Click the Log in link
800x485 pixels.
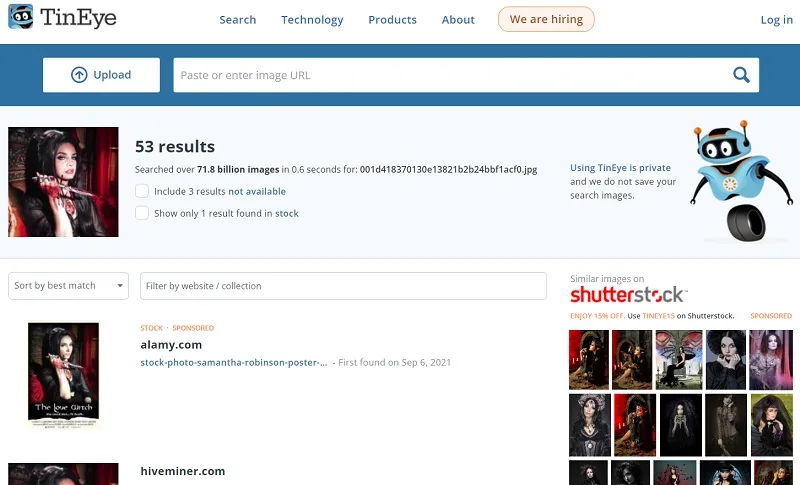(777, 20)
